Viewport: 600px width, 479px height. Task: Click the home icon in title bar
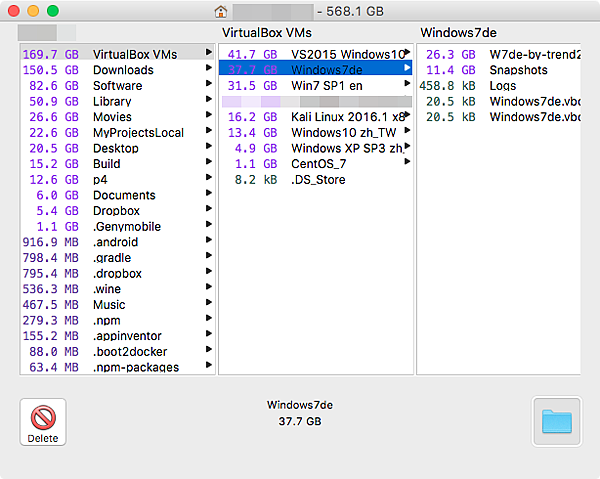221,11
